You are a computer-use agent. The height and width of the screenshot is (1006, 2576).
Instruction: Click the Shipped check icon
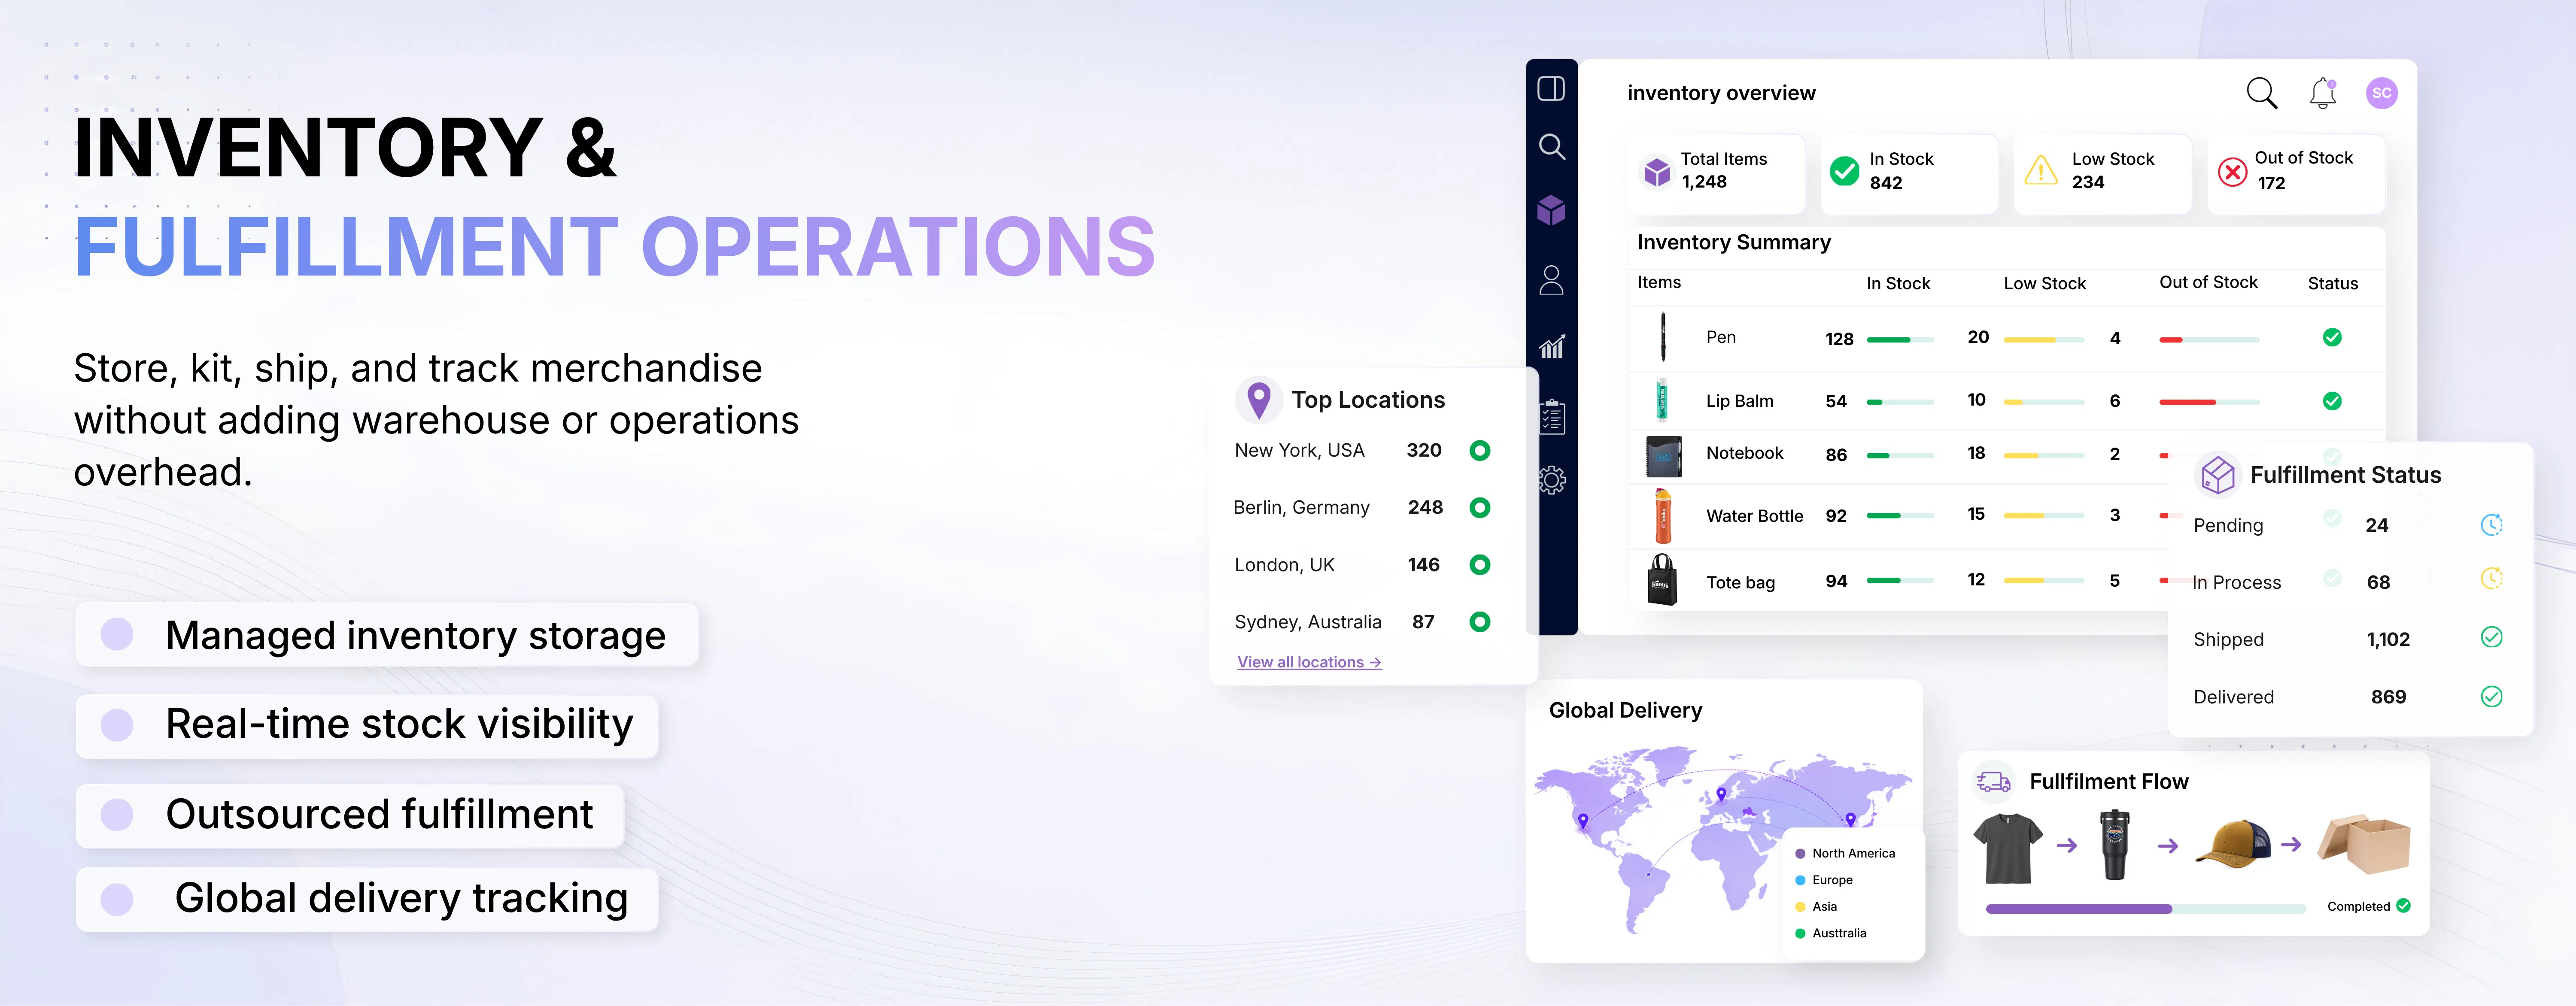coord(2491,637)
